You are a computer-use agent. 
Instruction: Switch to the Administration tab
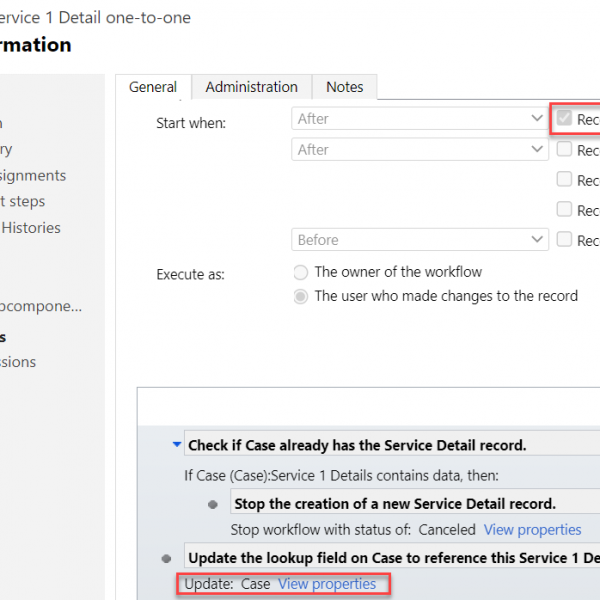pyautogui.click(x=251, y=88)
